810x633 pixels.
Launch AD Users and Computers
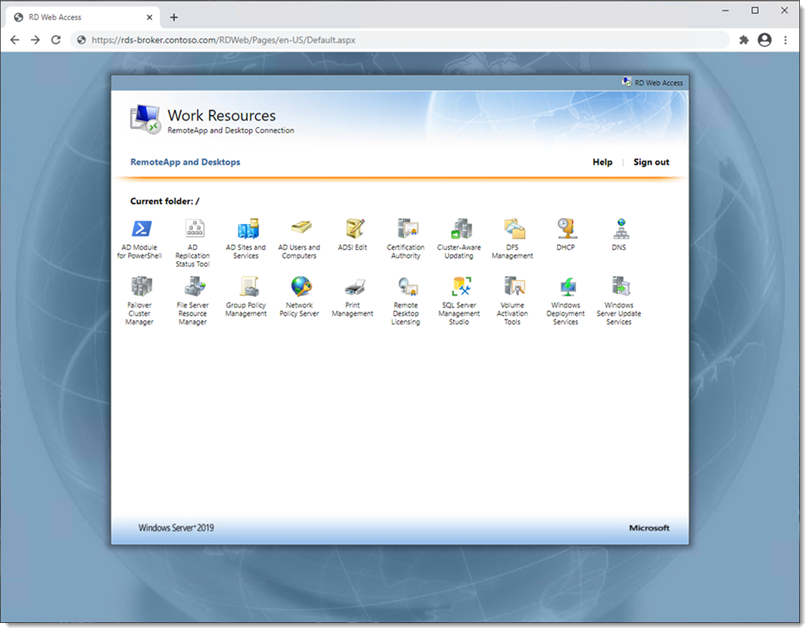pos(300,238)
